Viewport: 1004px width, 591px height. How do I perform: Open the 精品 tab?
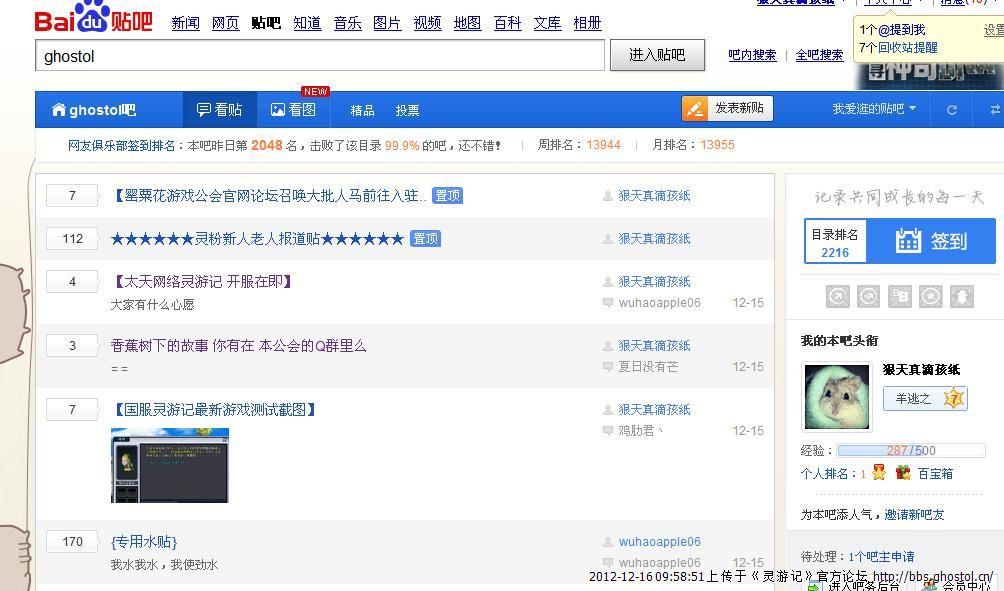362,111
